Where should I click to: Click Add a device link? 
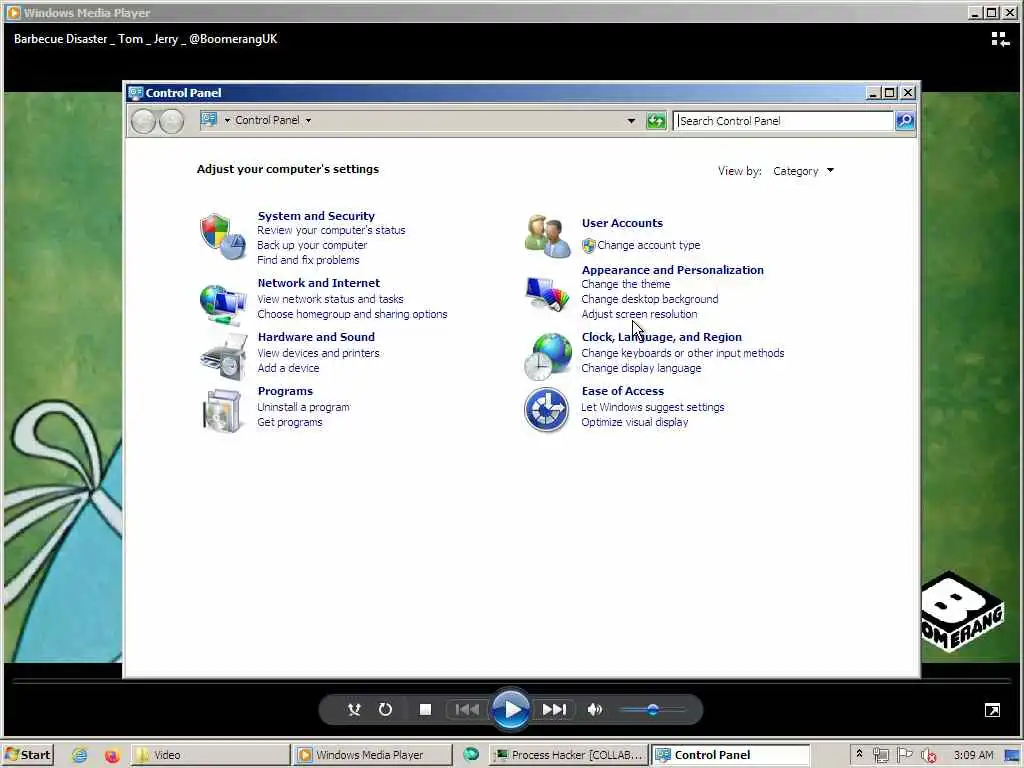pos(288,368)
